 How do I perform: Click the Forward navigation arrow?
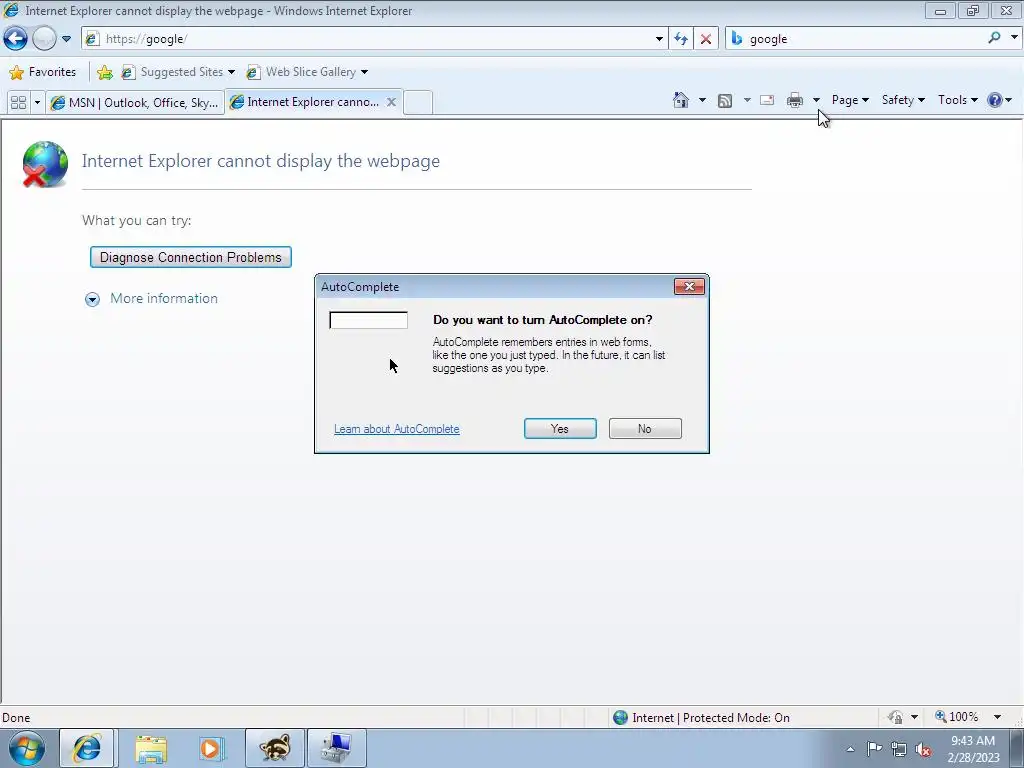44,39
